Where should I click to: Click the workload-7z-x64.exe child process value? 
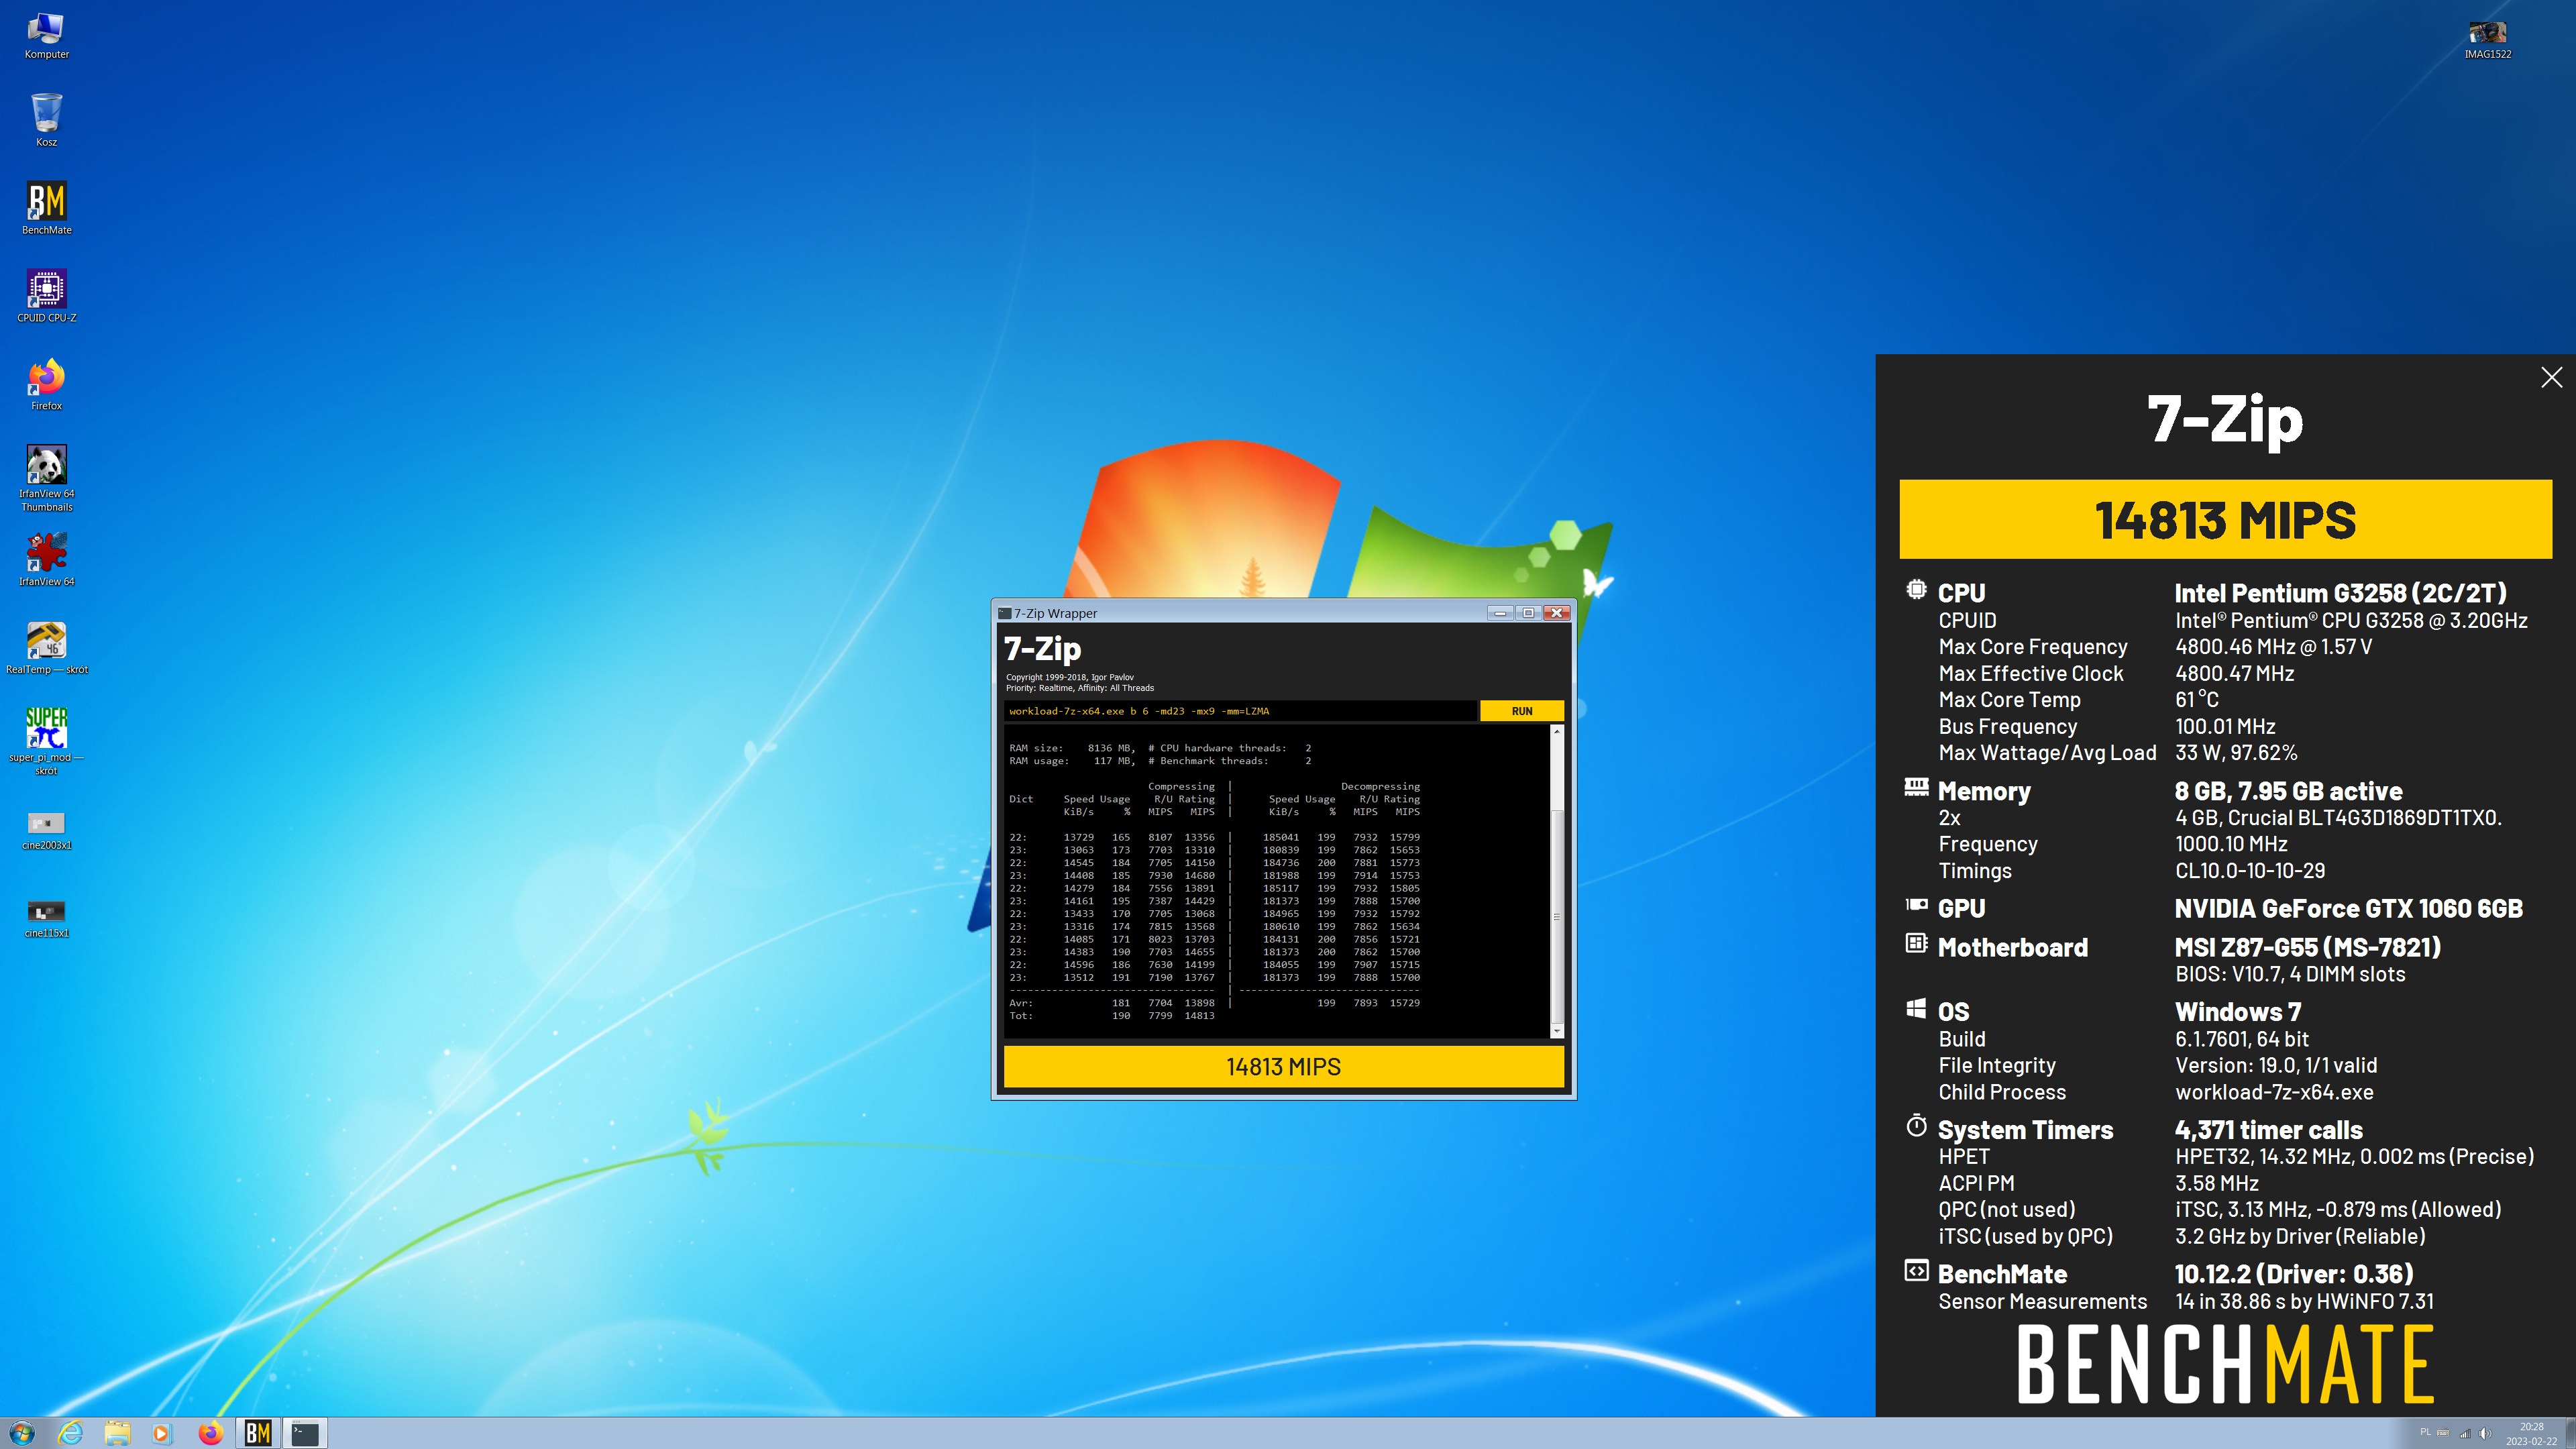2274,1092
